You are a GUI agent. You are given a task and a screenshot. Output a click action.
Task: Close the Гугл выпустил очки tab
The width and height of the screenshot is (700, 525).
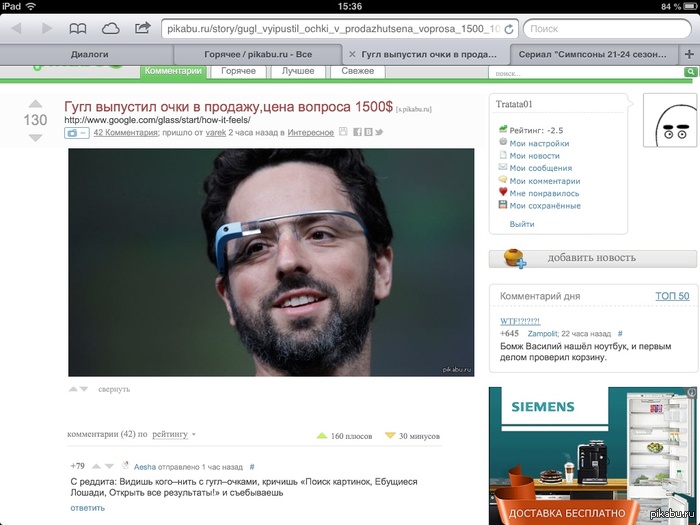(352, 54)
